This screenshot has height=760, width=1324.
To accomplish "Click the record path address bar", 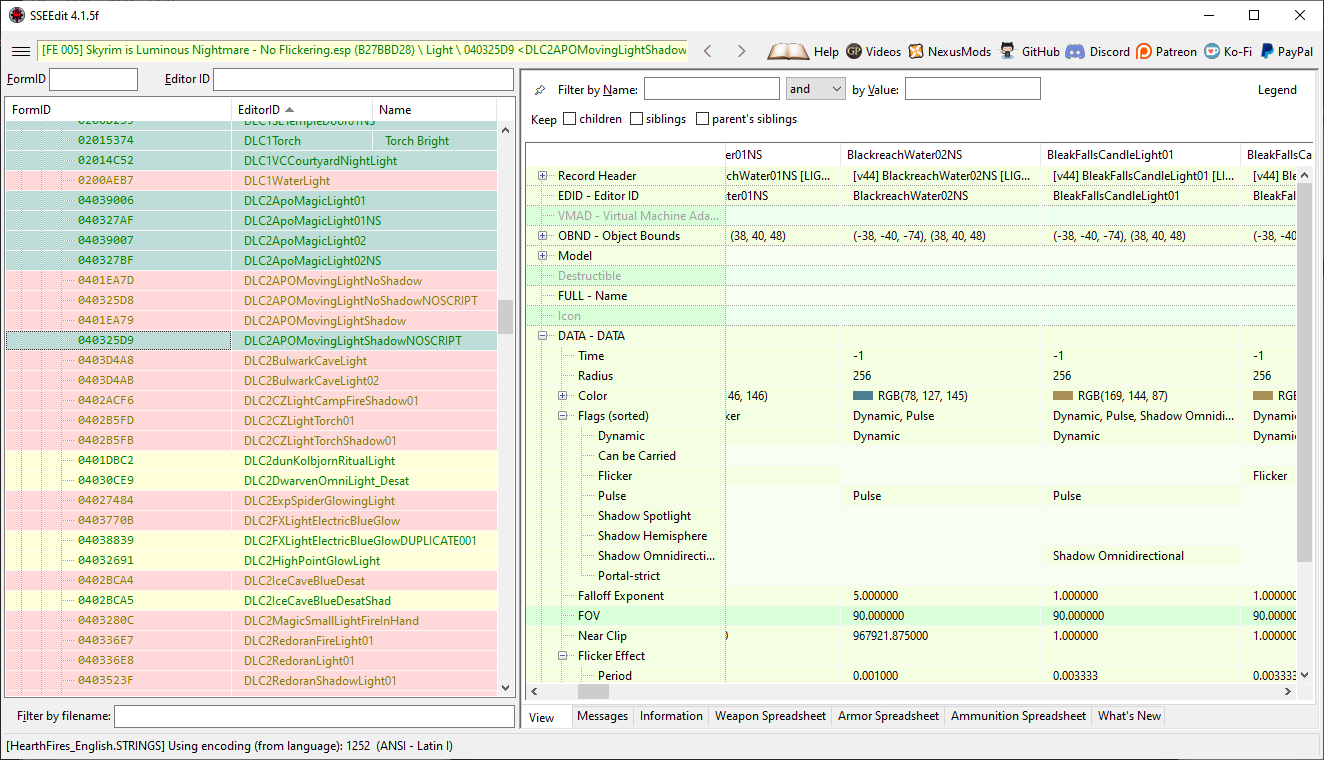I will pos(363,50).
